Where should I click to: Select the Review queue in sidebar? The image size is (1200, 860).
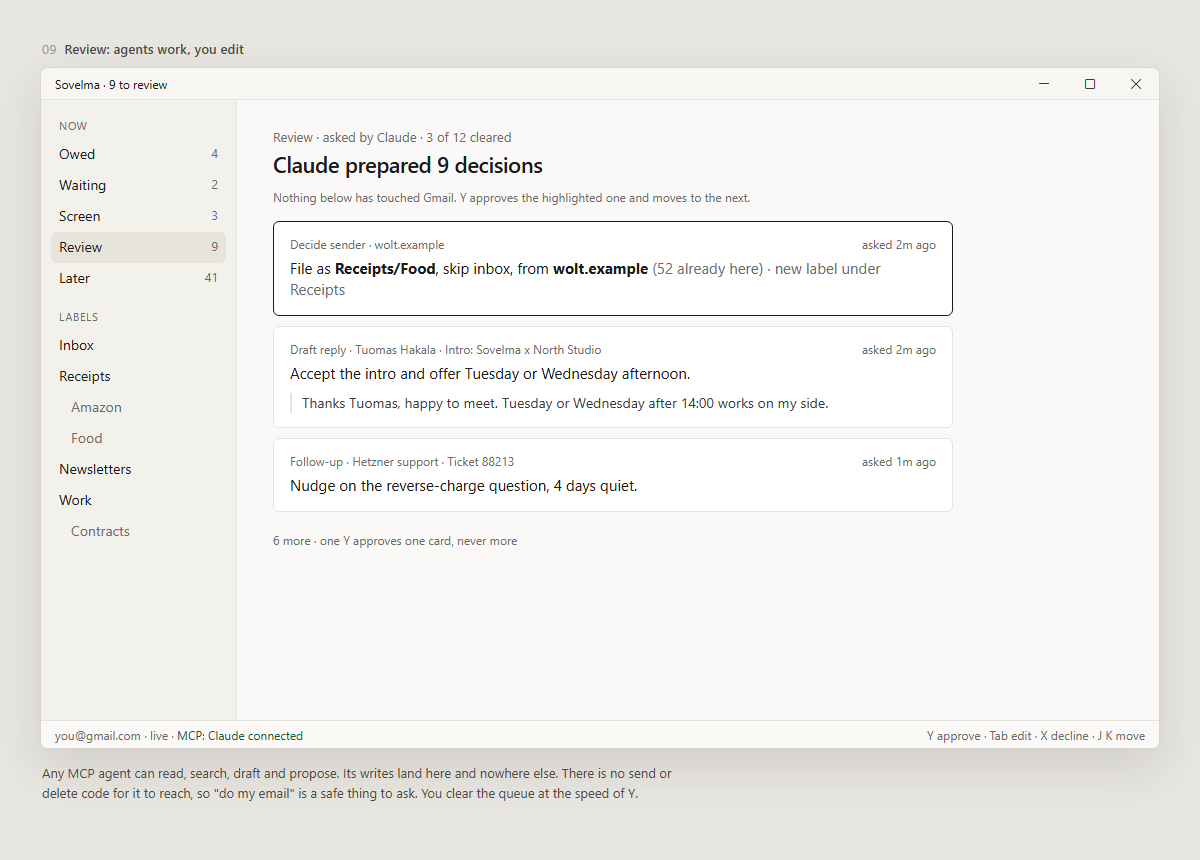(x=138, y=247)
